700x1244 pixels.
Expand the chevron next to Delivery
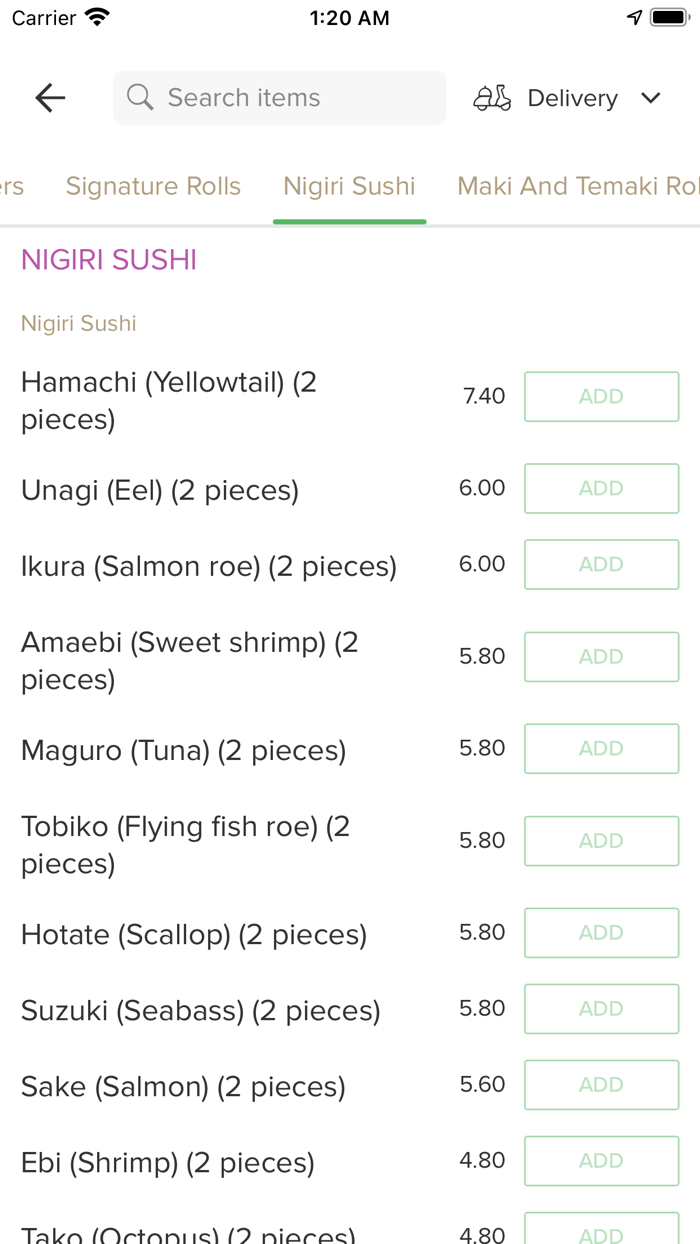tap(650, 97)
